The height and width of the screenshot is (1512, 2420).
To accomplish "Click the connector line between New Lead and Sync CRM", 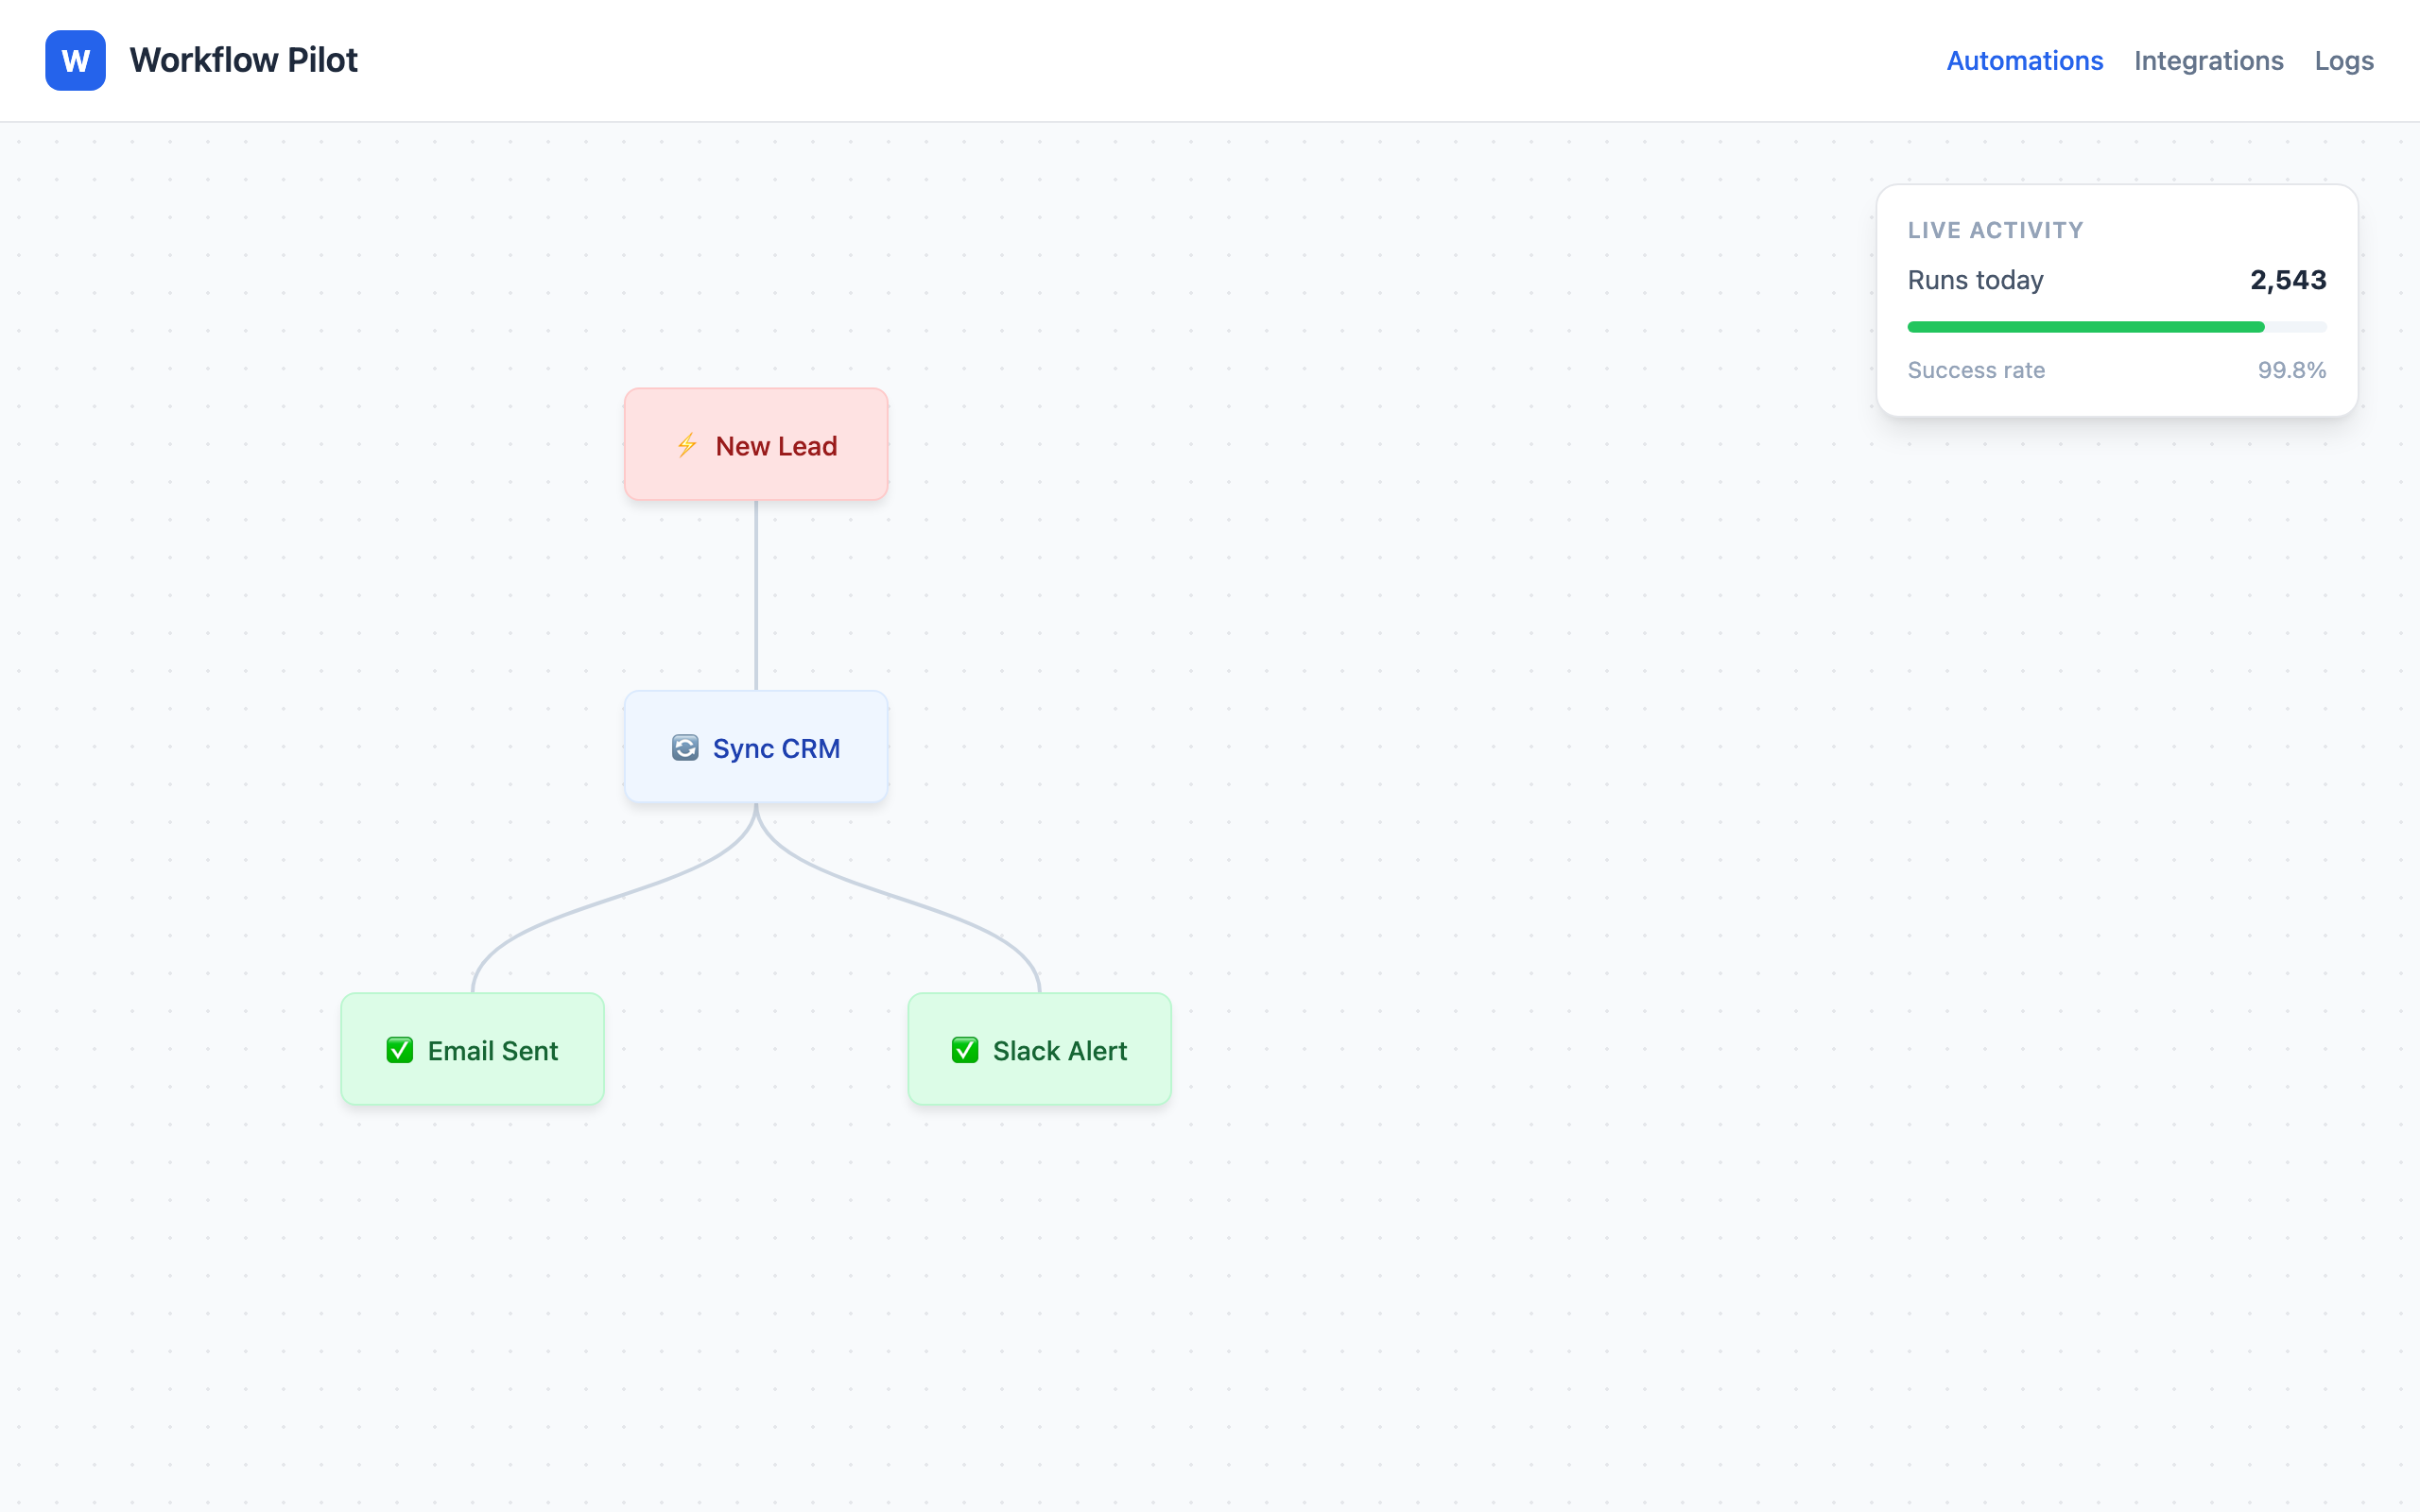I will [x=756, y=595].
